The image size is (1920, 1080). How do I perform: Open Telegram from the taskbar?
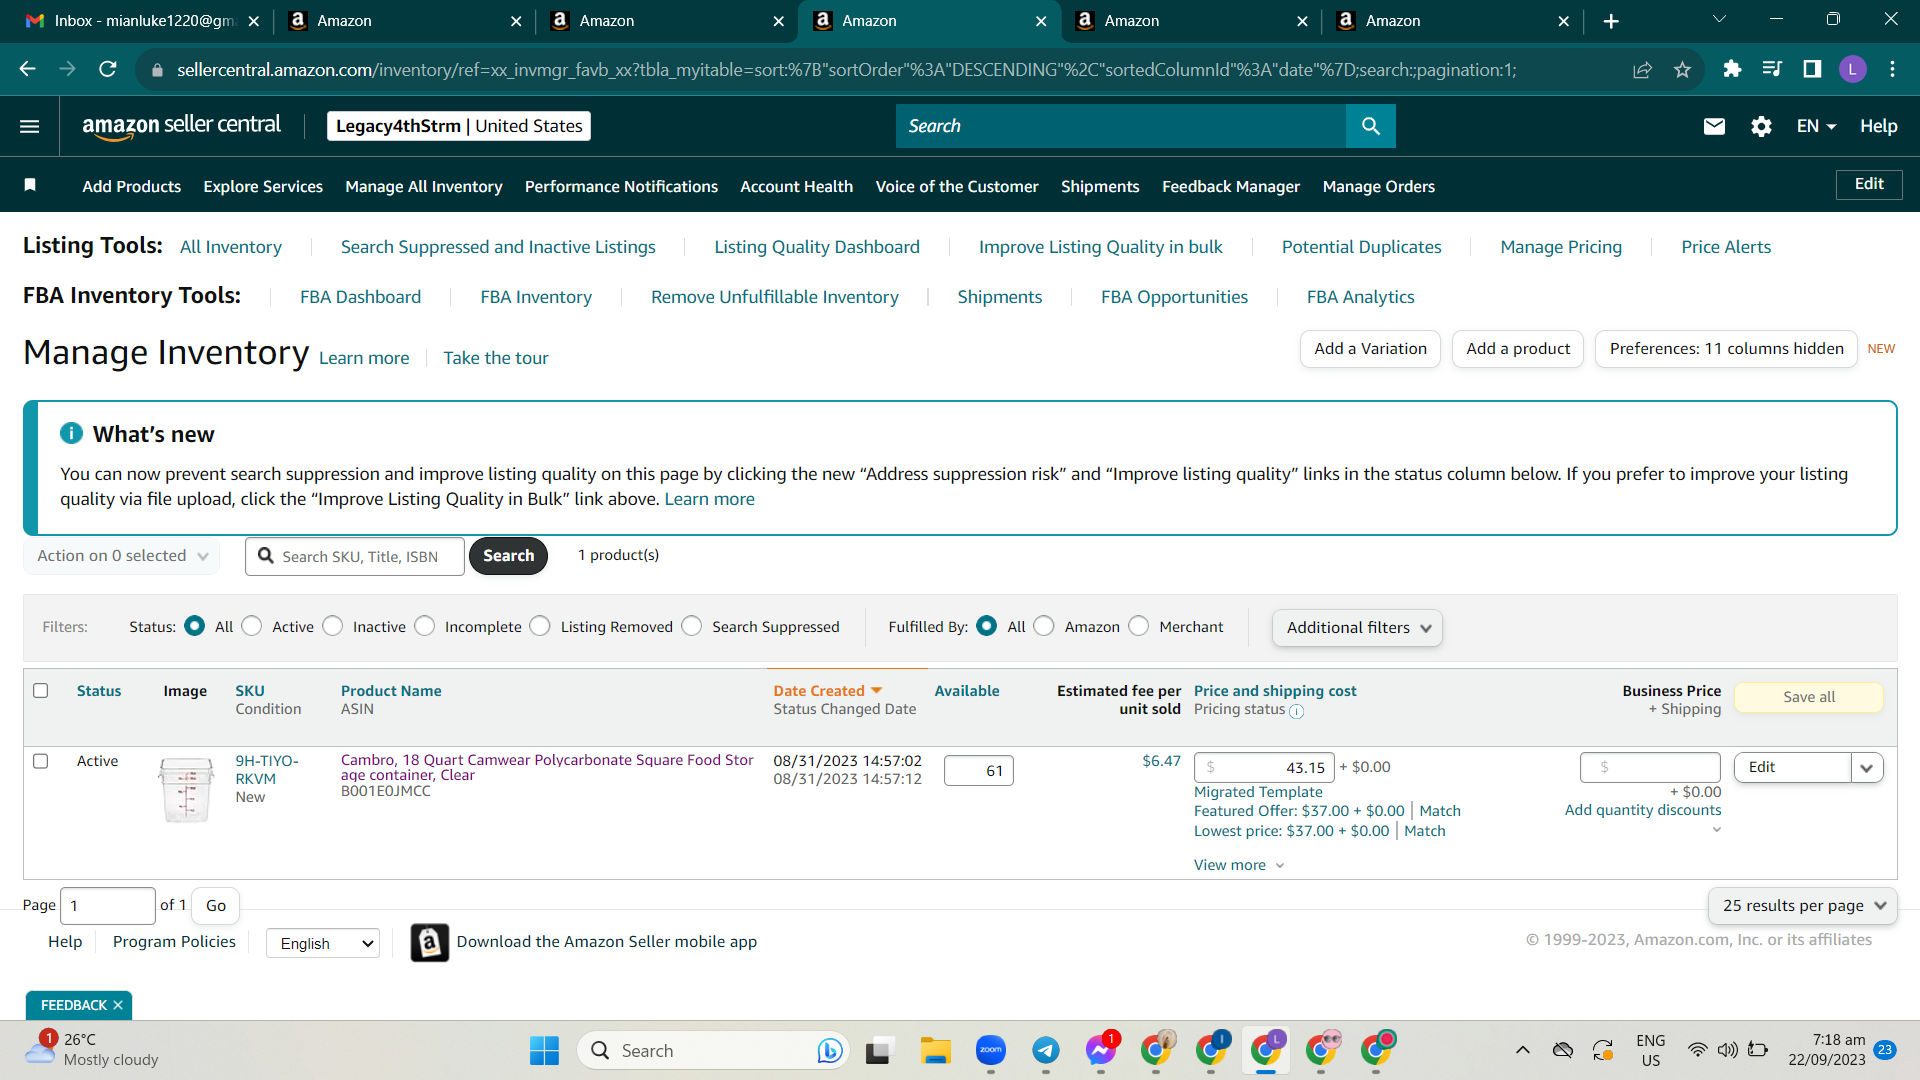tap(1046, 1051)
